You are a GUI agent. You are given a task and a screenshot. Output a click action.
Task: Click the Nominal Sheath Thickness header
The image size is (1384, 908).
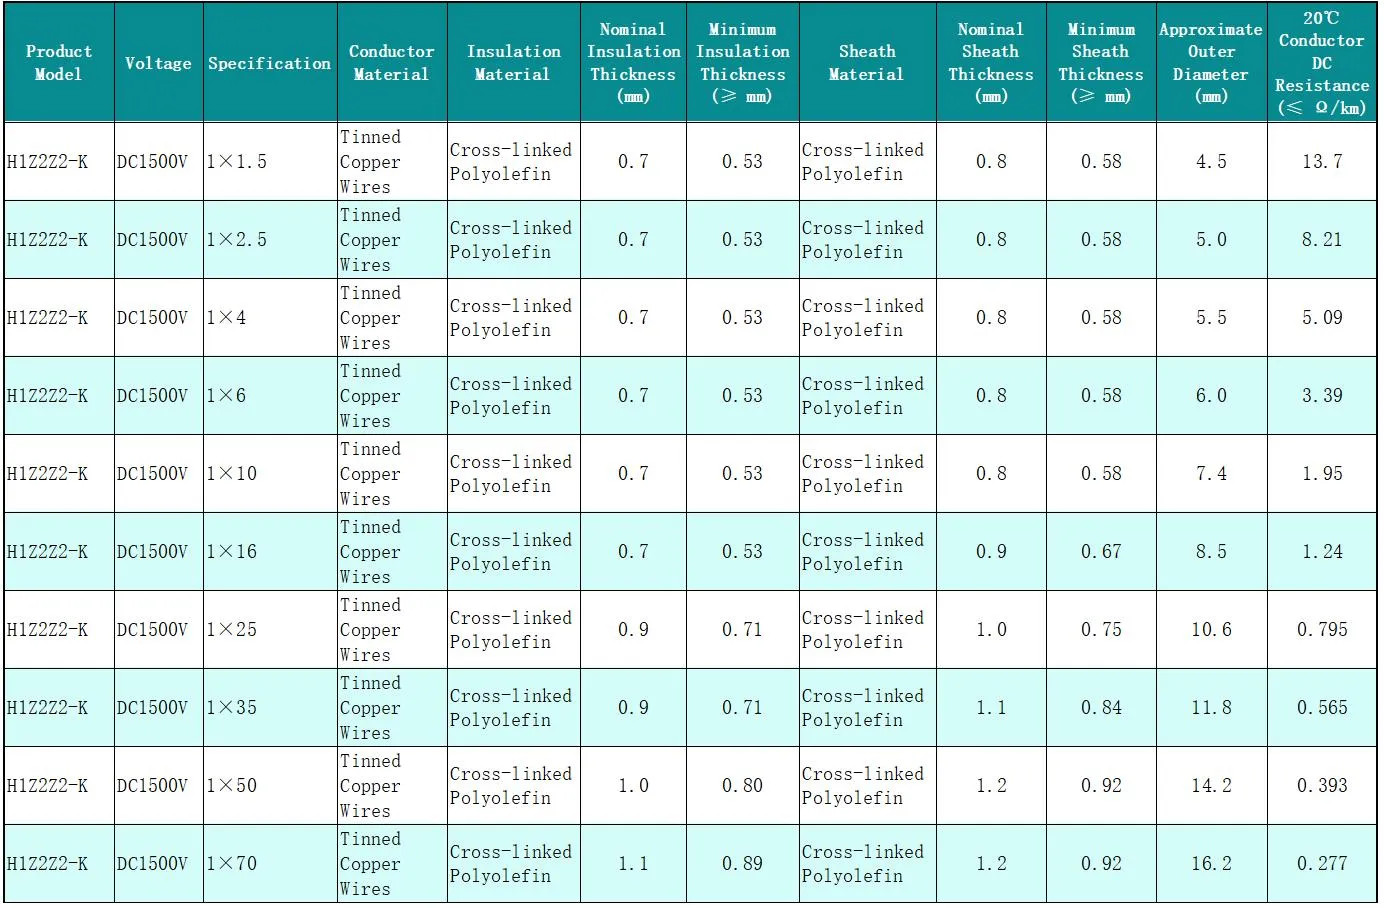[x=991, y=62]
